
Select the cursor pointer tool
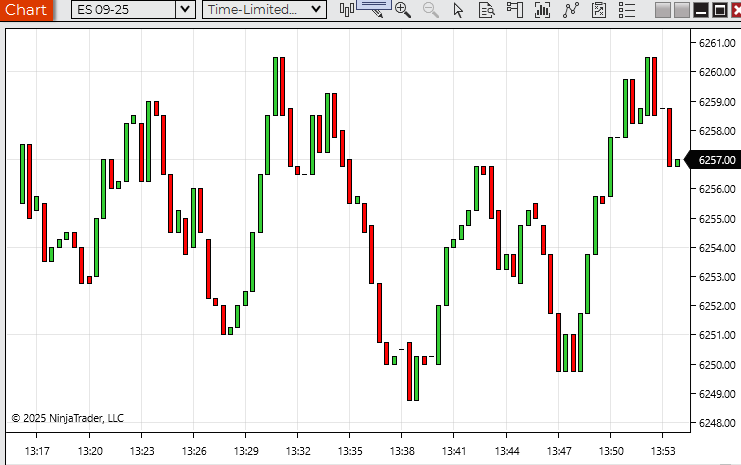pyautogui.click(x=458, y=10)
